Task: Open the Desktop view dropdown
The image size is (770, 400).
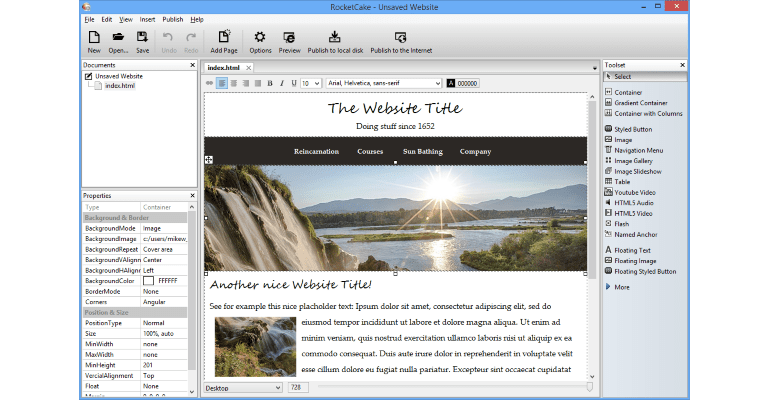Action: [243, 387]
